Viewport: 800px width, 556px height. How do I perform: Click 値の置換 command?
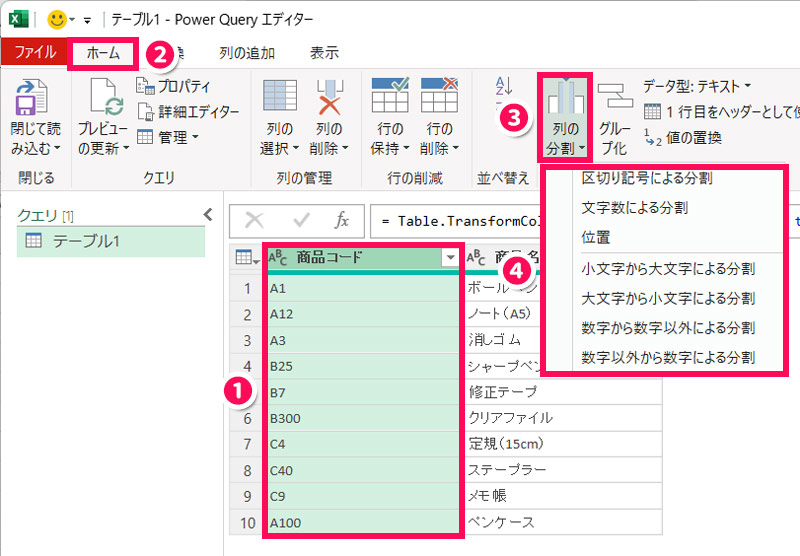[x=683, y=137]
